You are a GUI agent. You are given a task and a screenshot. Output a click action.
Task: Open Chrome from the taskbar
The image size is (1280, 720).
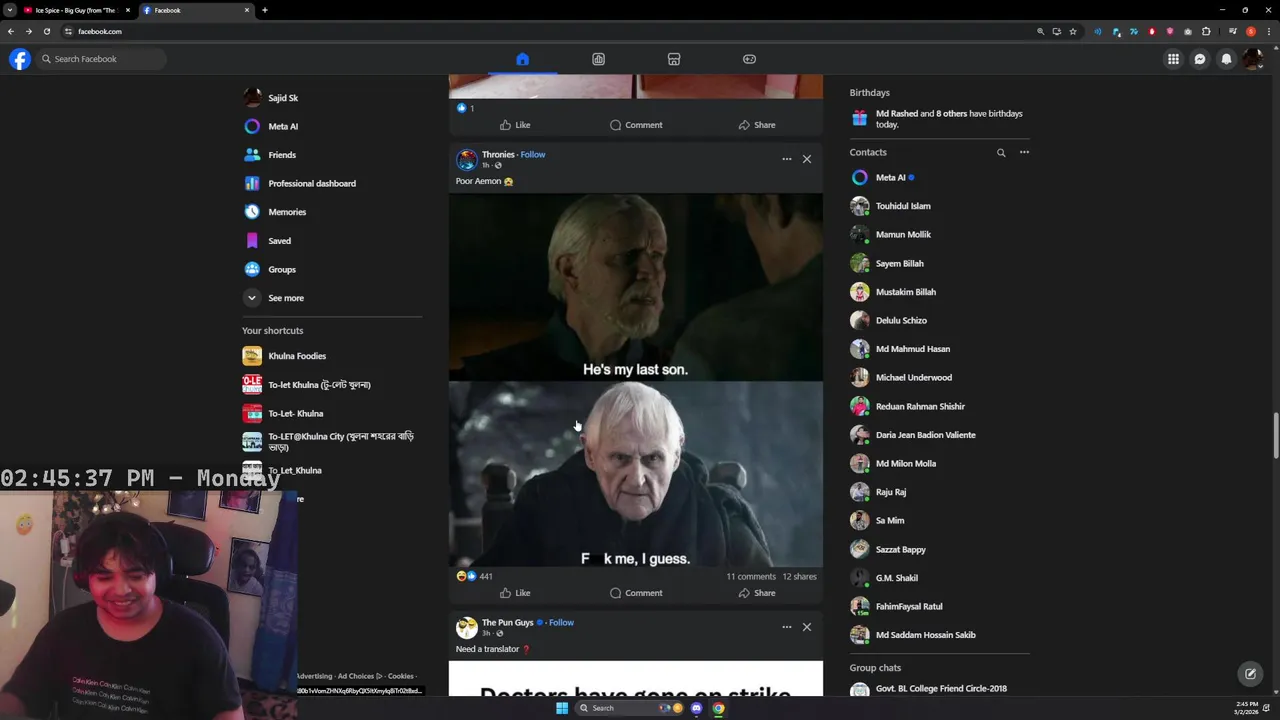pyautogui.click(x=718, y=708)
